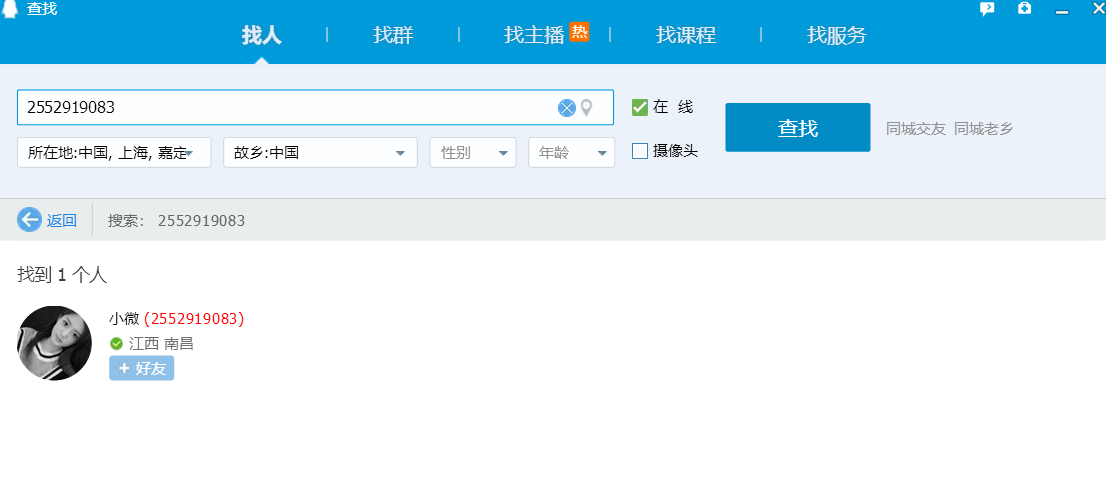Click the + 好友 add friend button
The width and height of the screenshot is (1106, 481).
141,368
